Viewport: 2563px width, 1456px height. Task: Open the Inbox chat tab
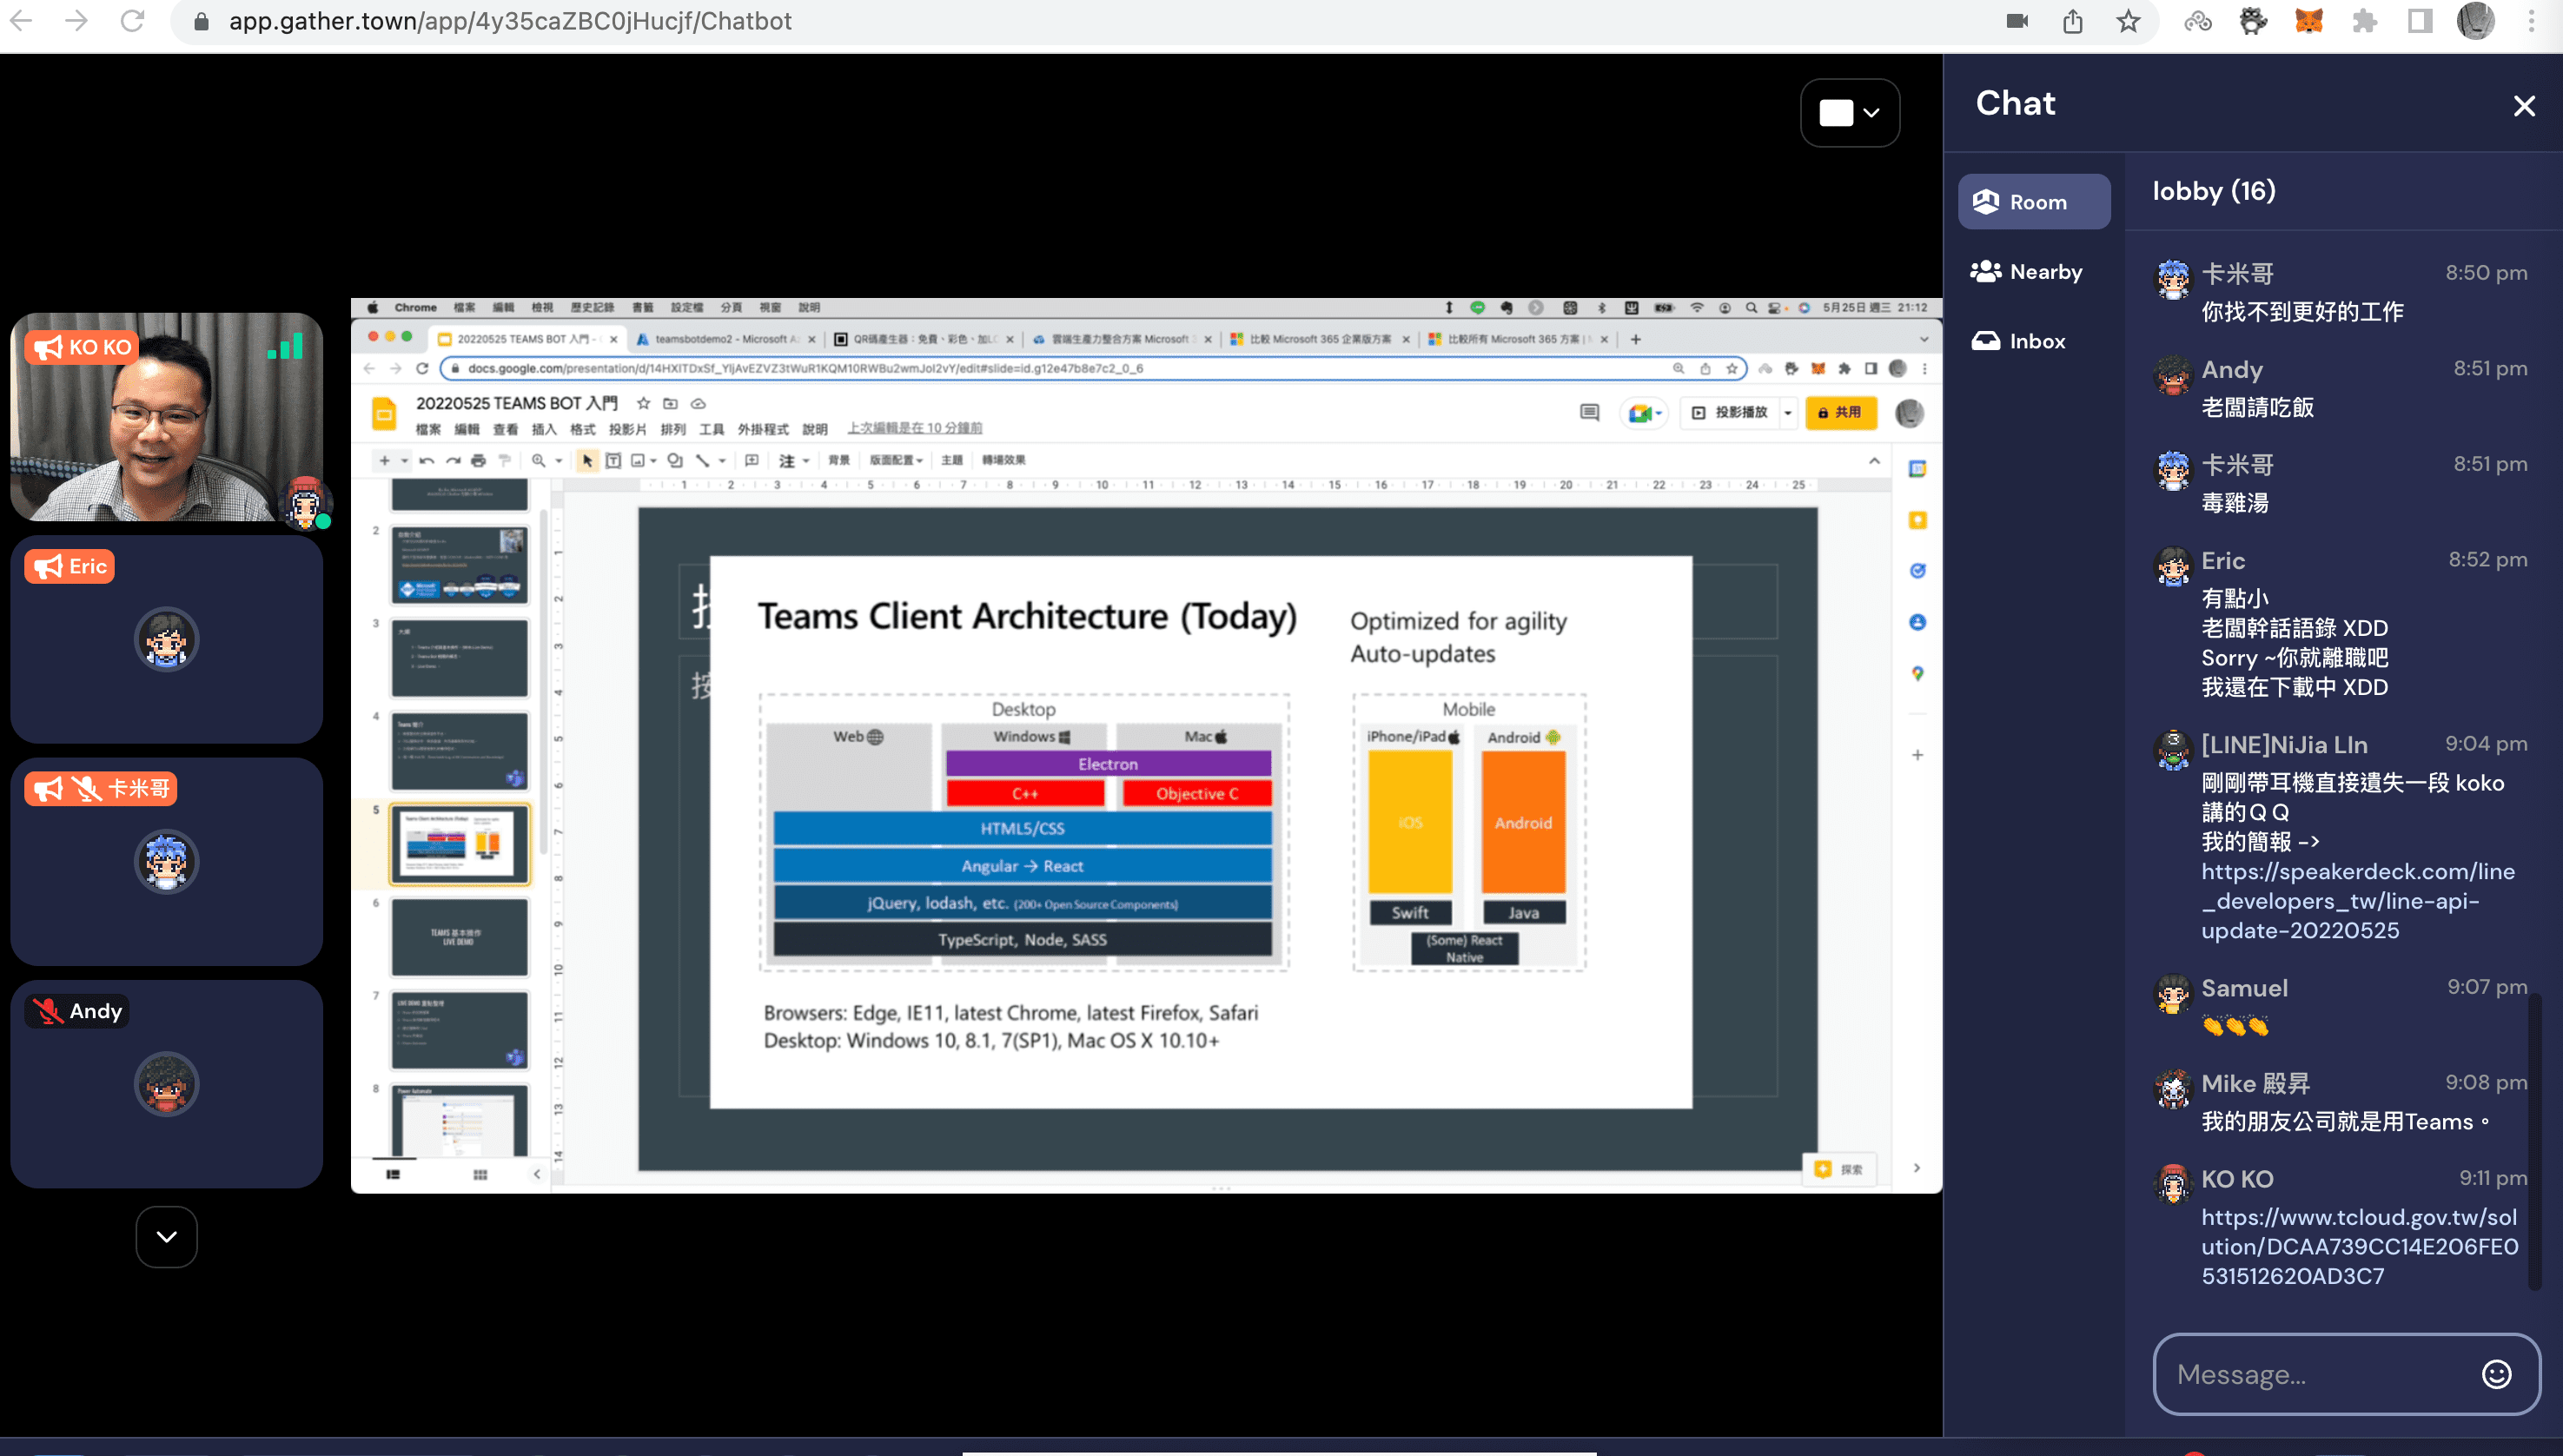tap(2034, 341)
